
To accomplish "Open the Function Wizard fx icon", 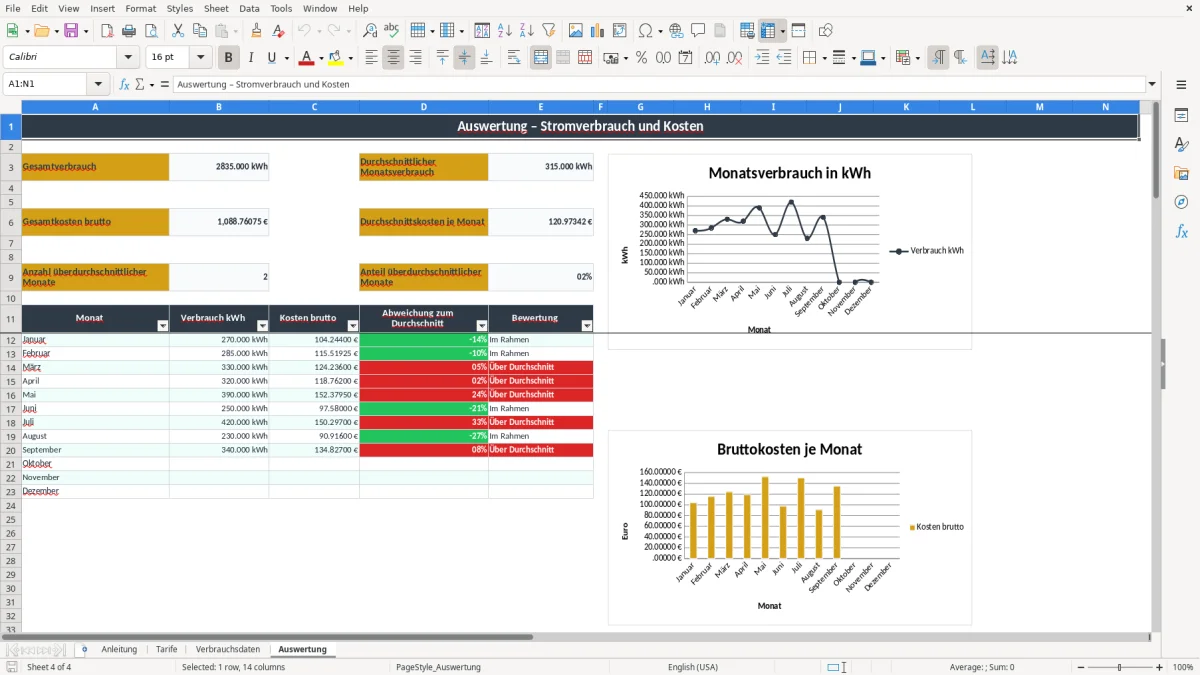I will click(x=125, y=84).
